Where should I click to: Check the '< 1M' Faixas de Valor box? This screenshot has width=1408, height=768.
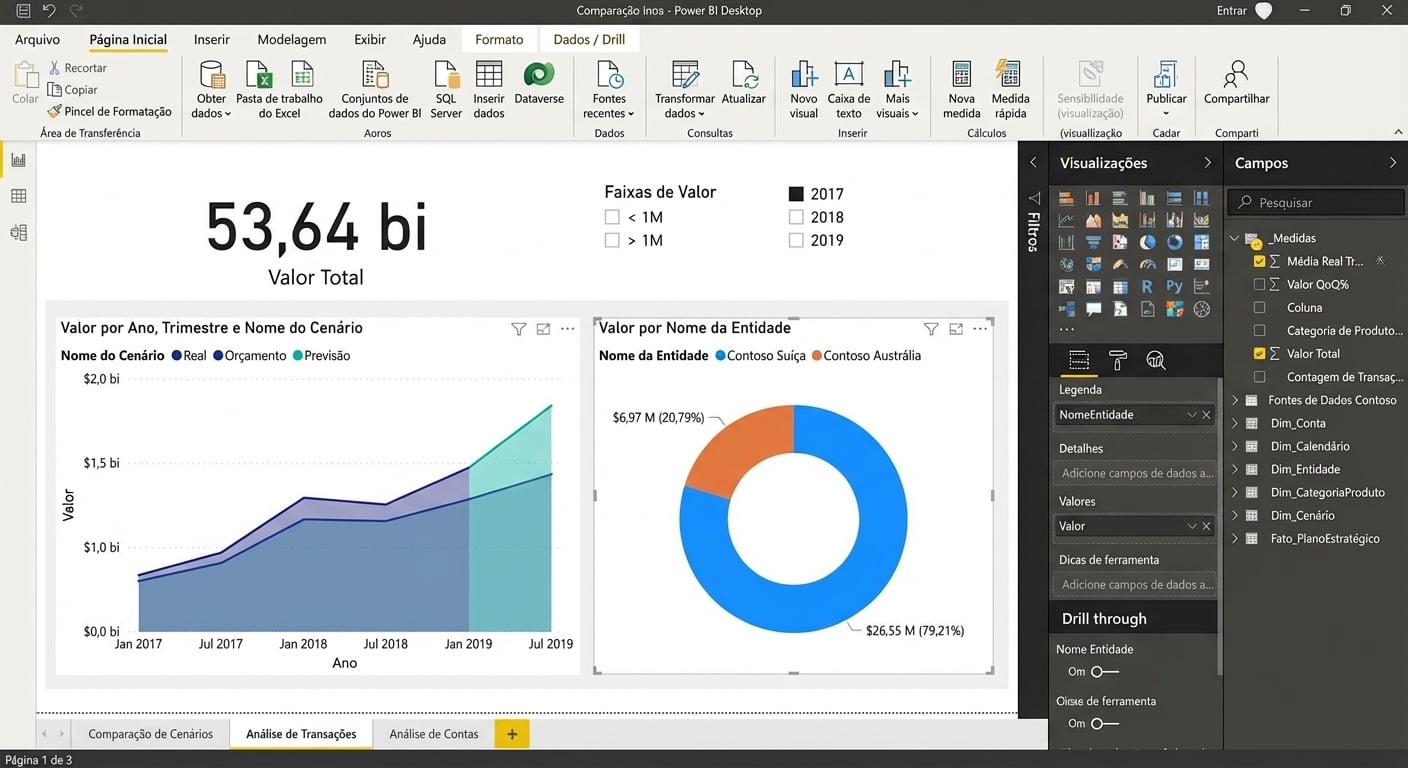(612, 217)
